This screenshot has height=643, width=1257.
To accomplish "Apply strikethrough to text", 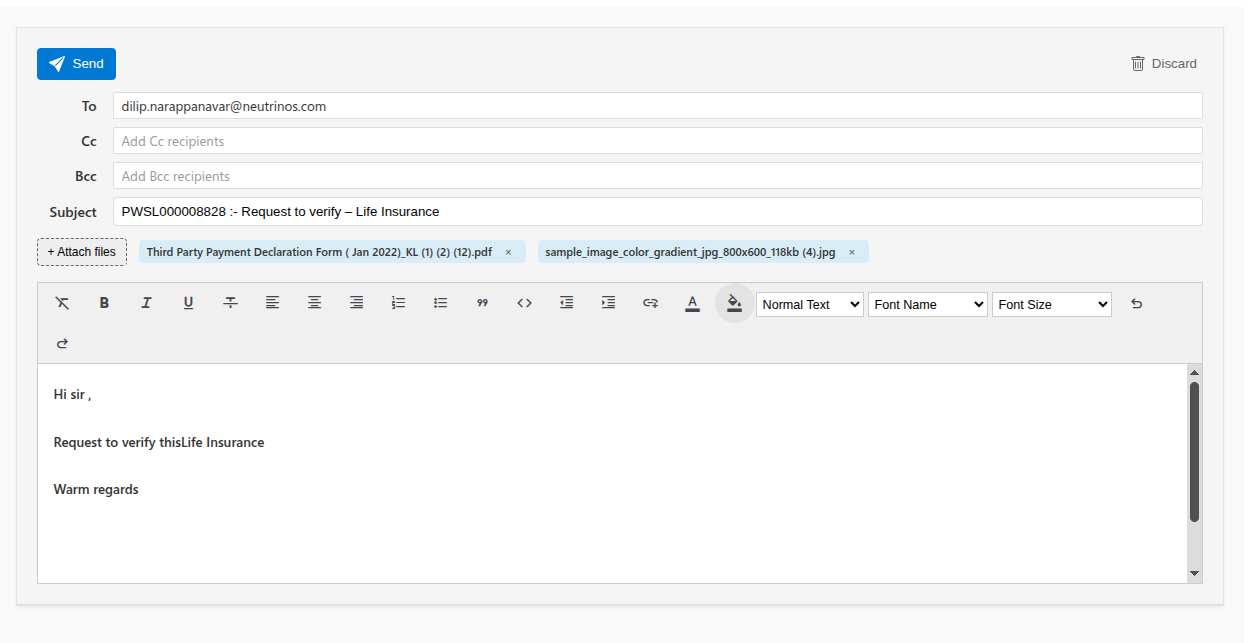I will [x=230, y=303].
